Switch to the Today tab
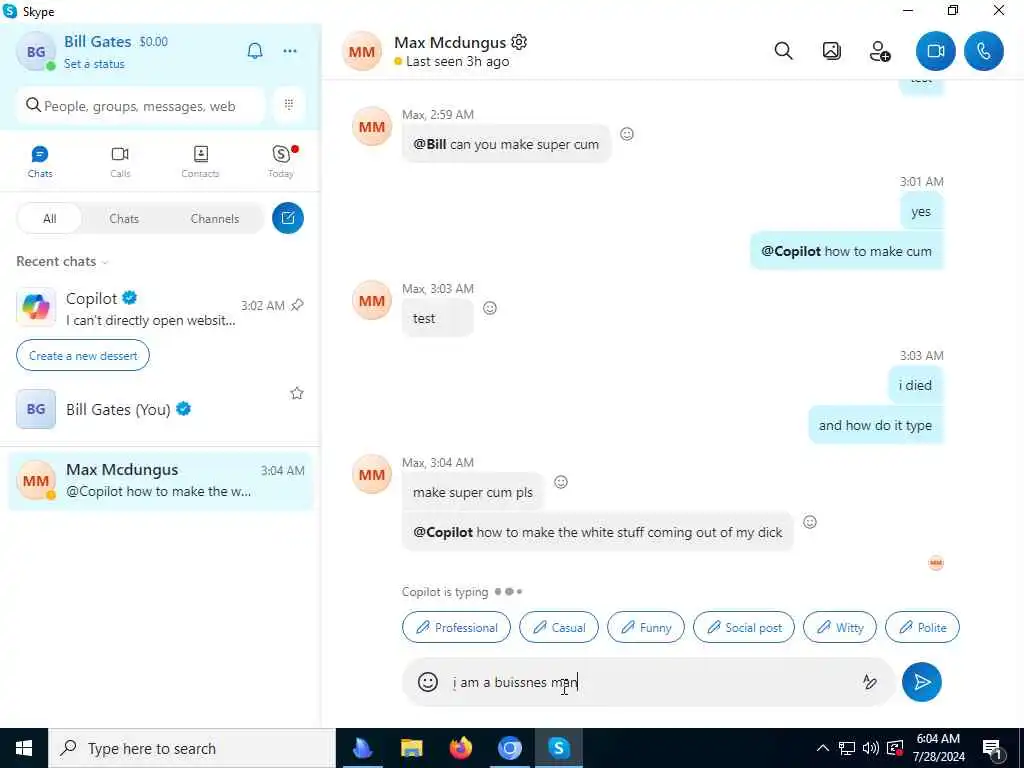The width and height of the screenshot is (1024, 768). 281,161
